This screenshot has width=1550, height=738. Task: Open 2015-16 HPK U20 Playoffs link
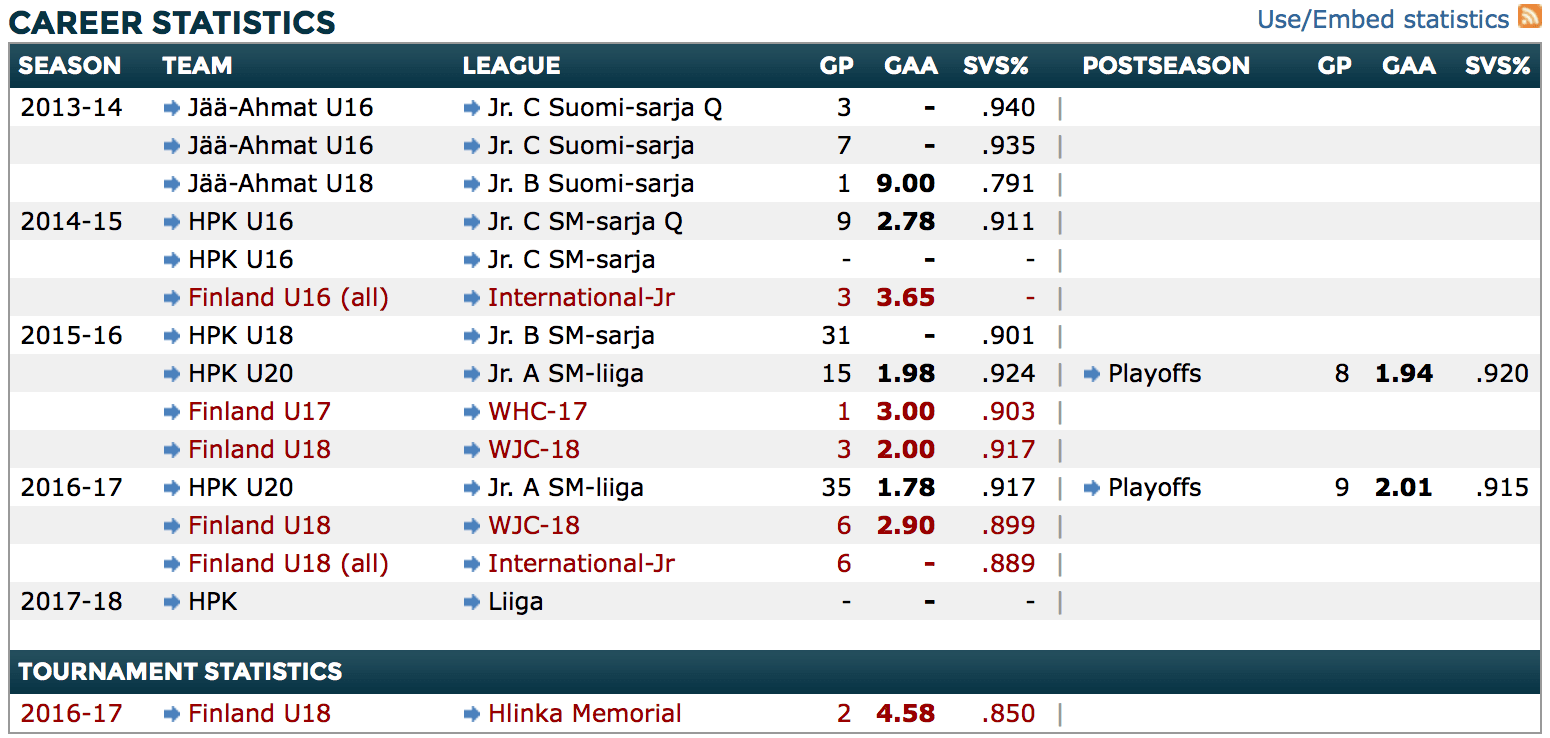1154,374
